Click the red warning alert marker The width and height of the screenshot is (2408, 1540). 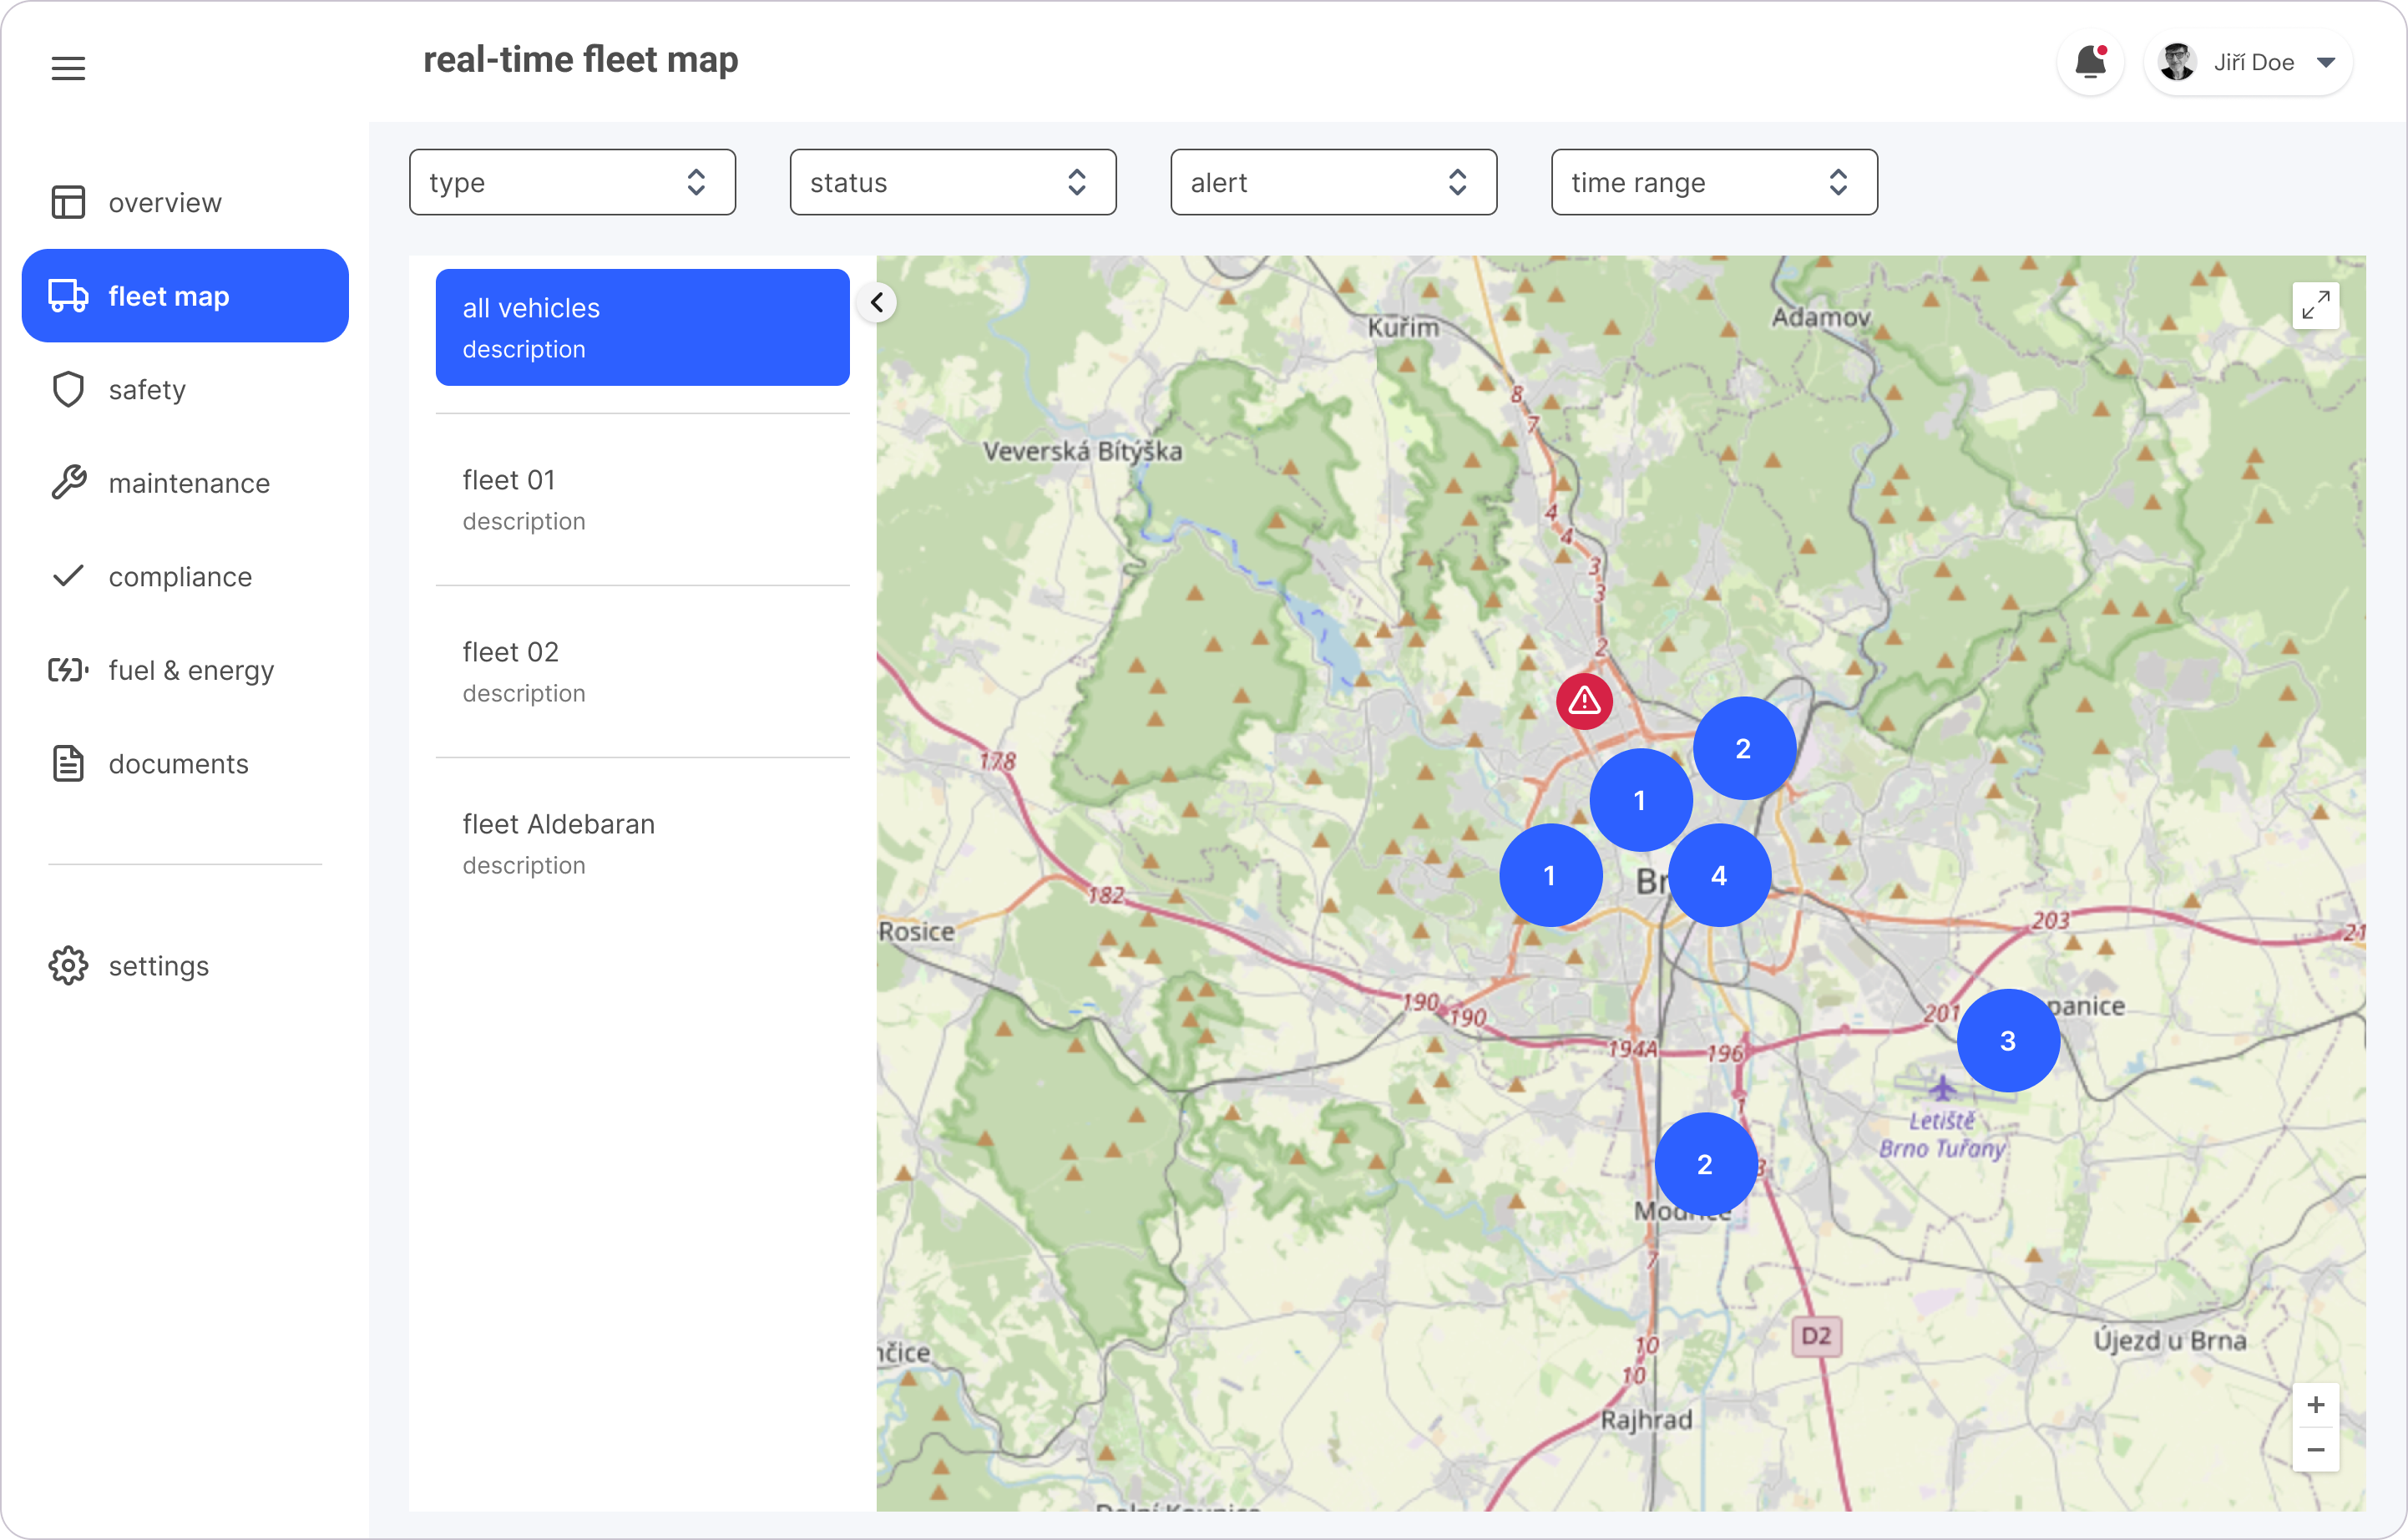tap(1584, 701)
